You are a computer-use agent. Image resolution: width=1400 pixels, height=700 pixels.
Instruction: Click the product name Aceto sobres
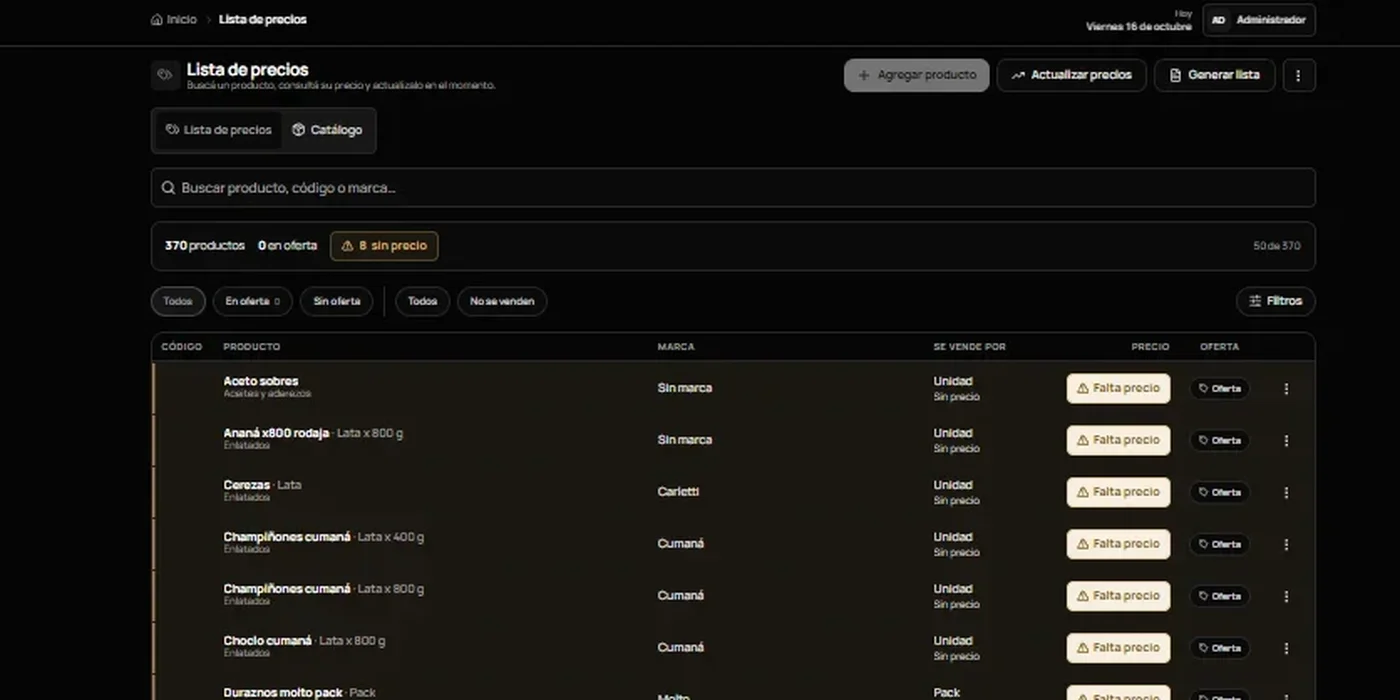coord(261,381)
